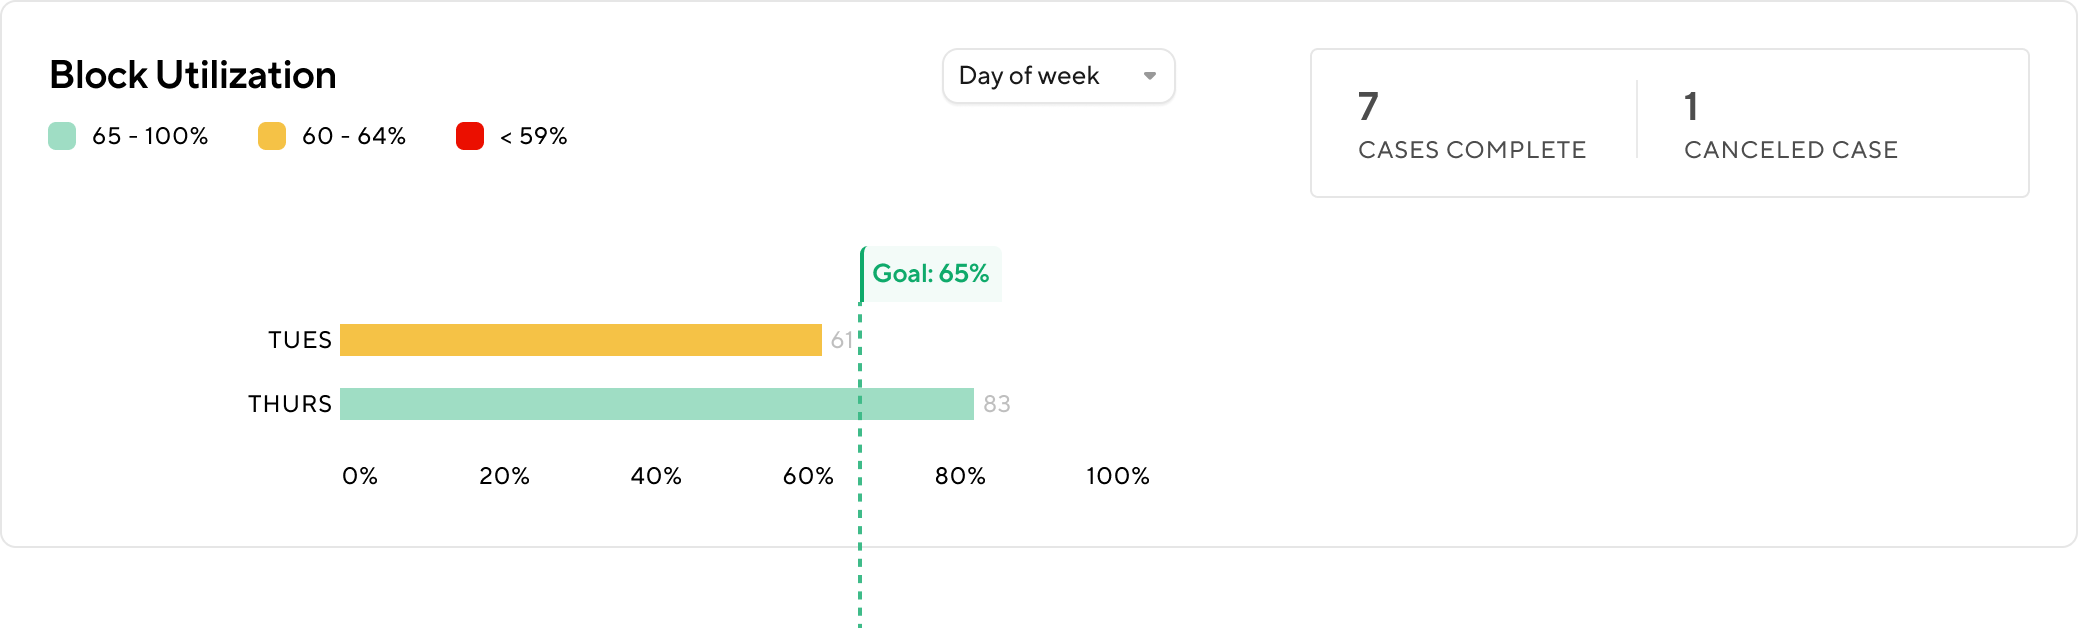
Task: Click the "< 59%" legend text
Action: tap(533, 136)
